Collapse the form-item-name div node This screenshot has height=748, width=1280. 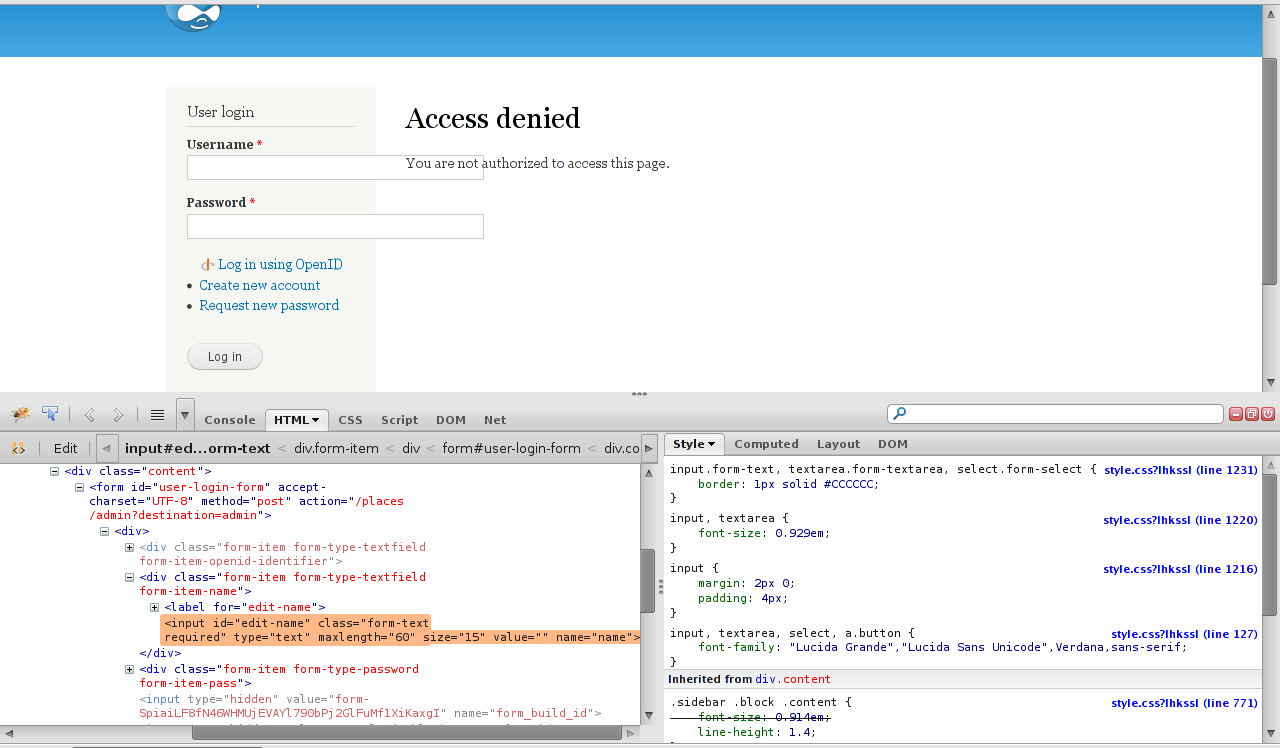coord(129,577)
